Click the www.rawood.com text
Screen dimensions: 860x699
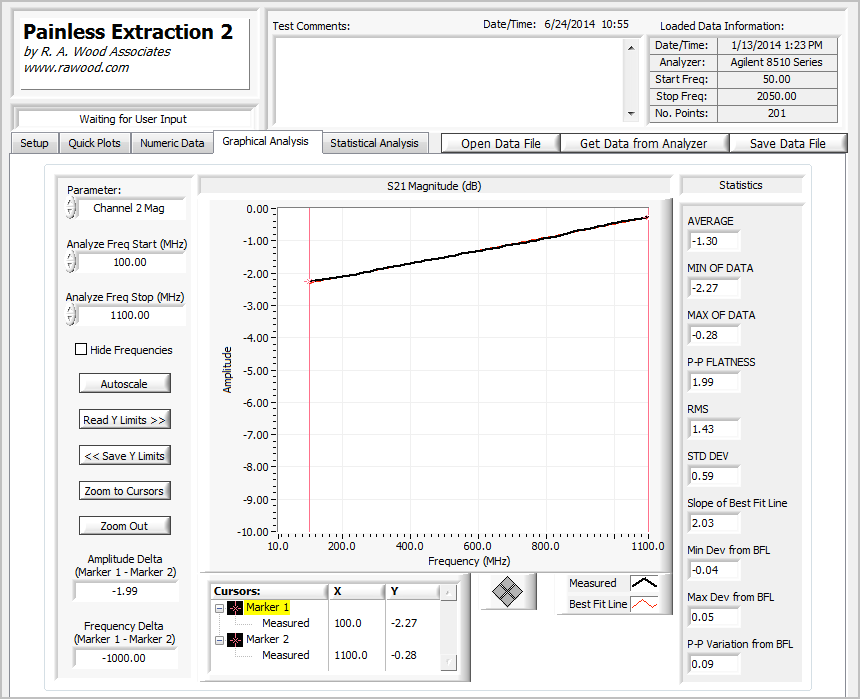coord(76,68)
